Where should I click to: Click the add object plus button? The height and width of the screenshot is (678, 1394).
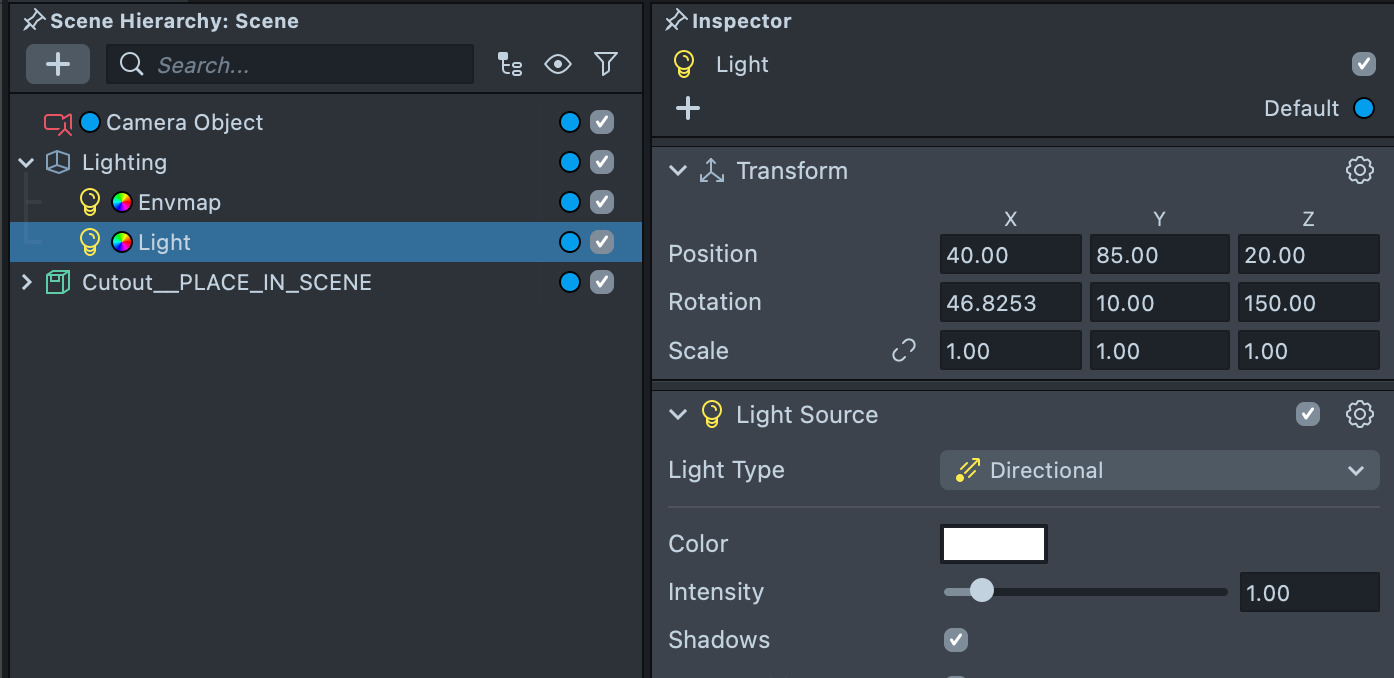pyautogui.click(x=58, y=65)
